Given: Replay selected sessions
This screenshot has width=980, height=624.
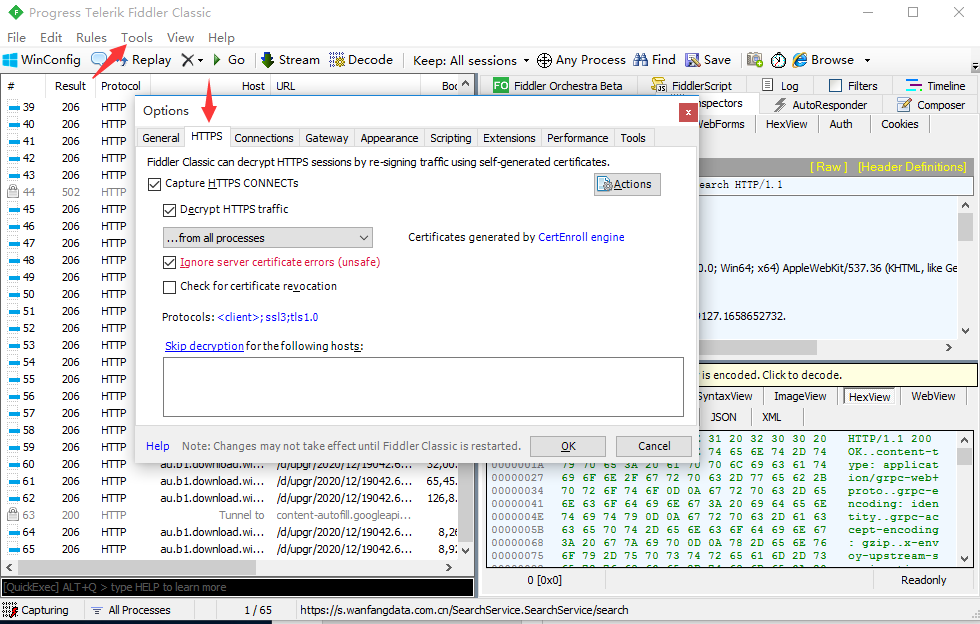Looking at the screenshot, I should click(x=151, y=60).
